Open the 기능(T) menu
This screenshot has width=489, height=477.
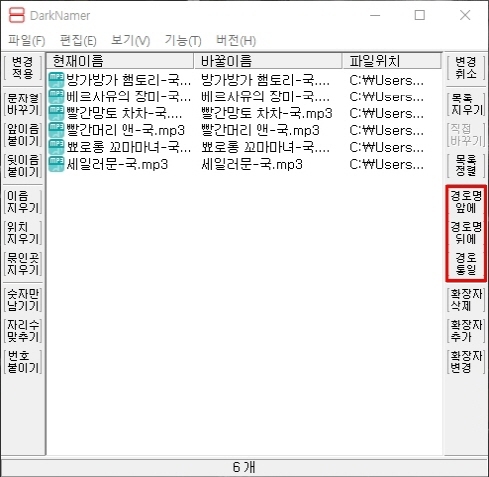click(183, 41)
